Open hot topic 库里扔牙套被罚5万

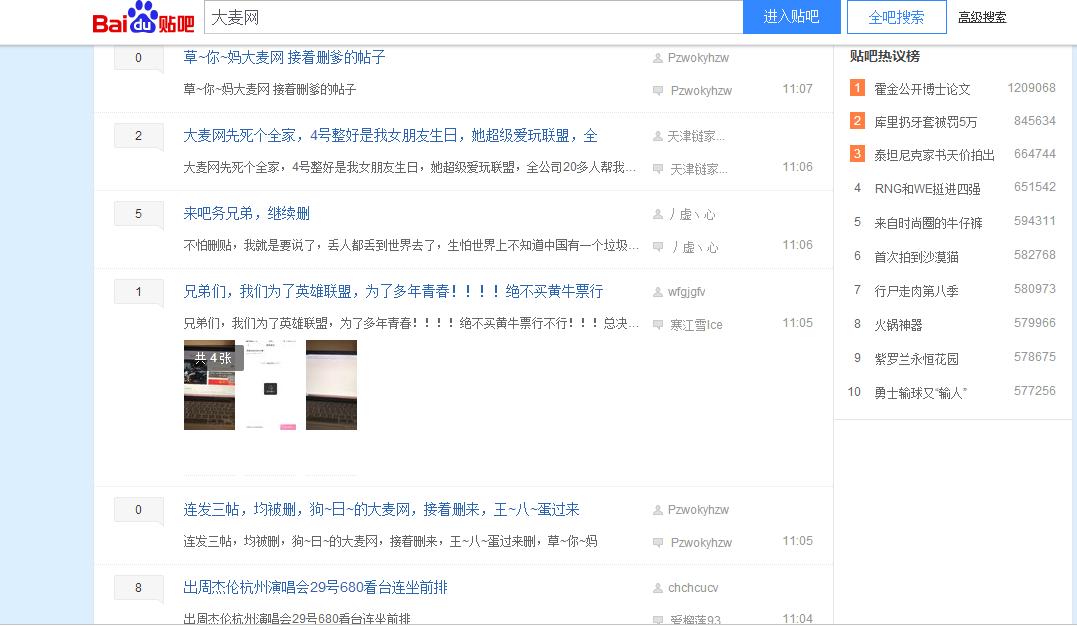point(925,122)
